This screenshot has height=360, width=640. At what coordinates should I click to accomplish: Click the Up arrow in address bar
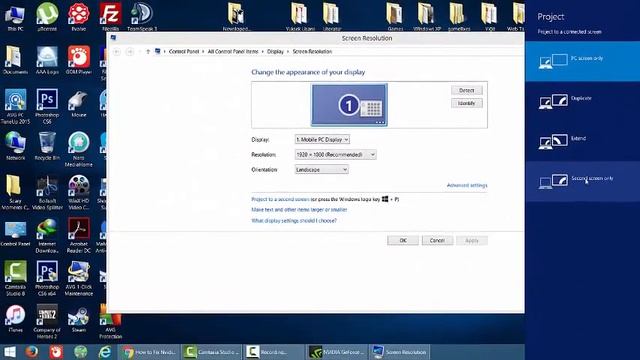(148, 51)
